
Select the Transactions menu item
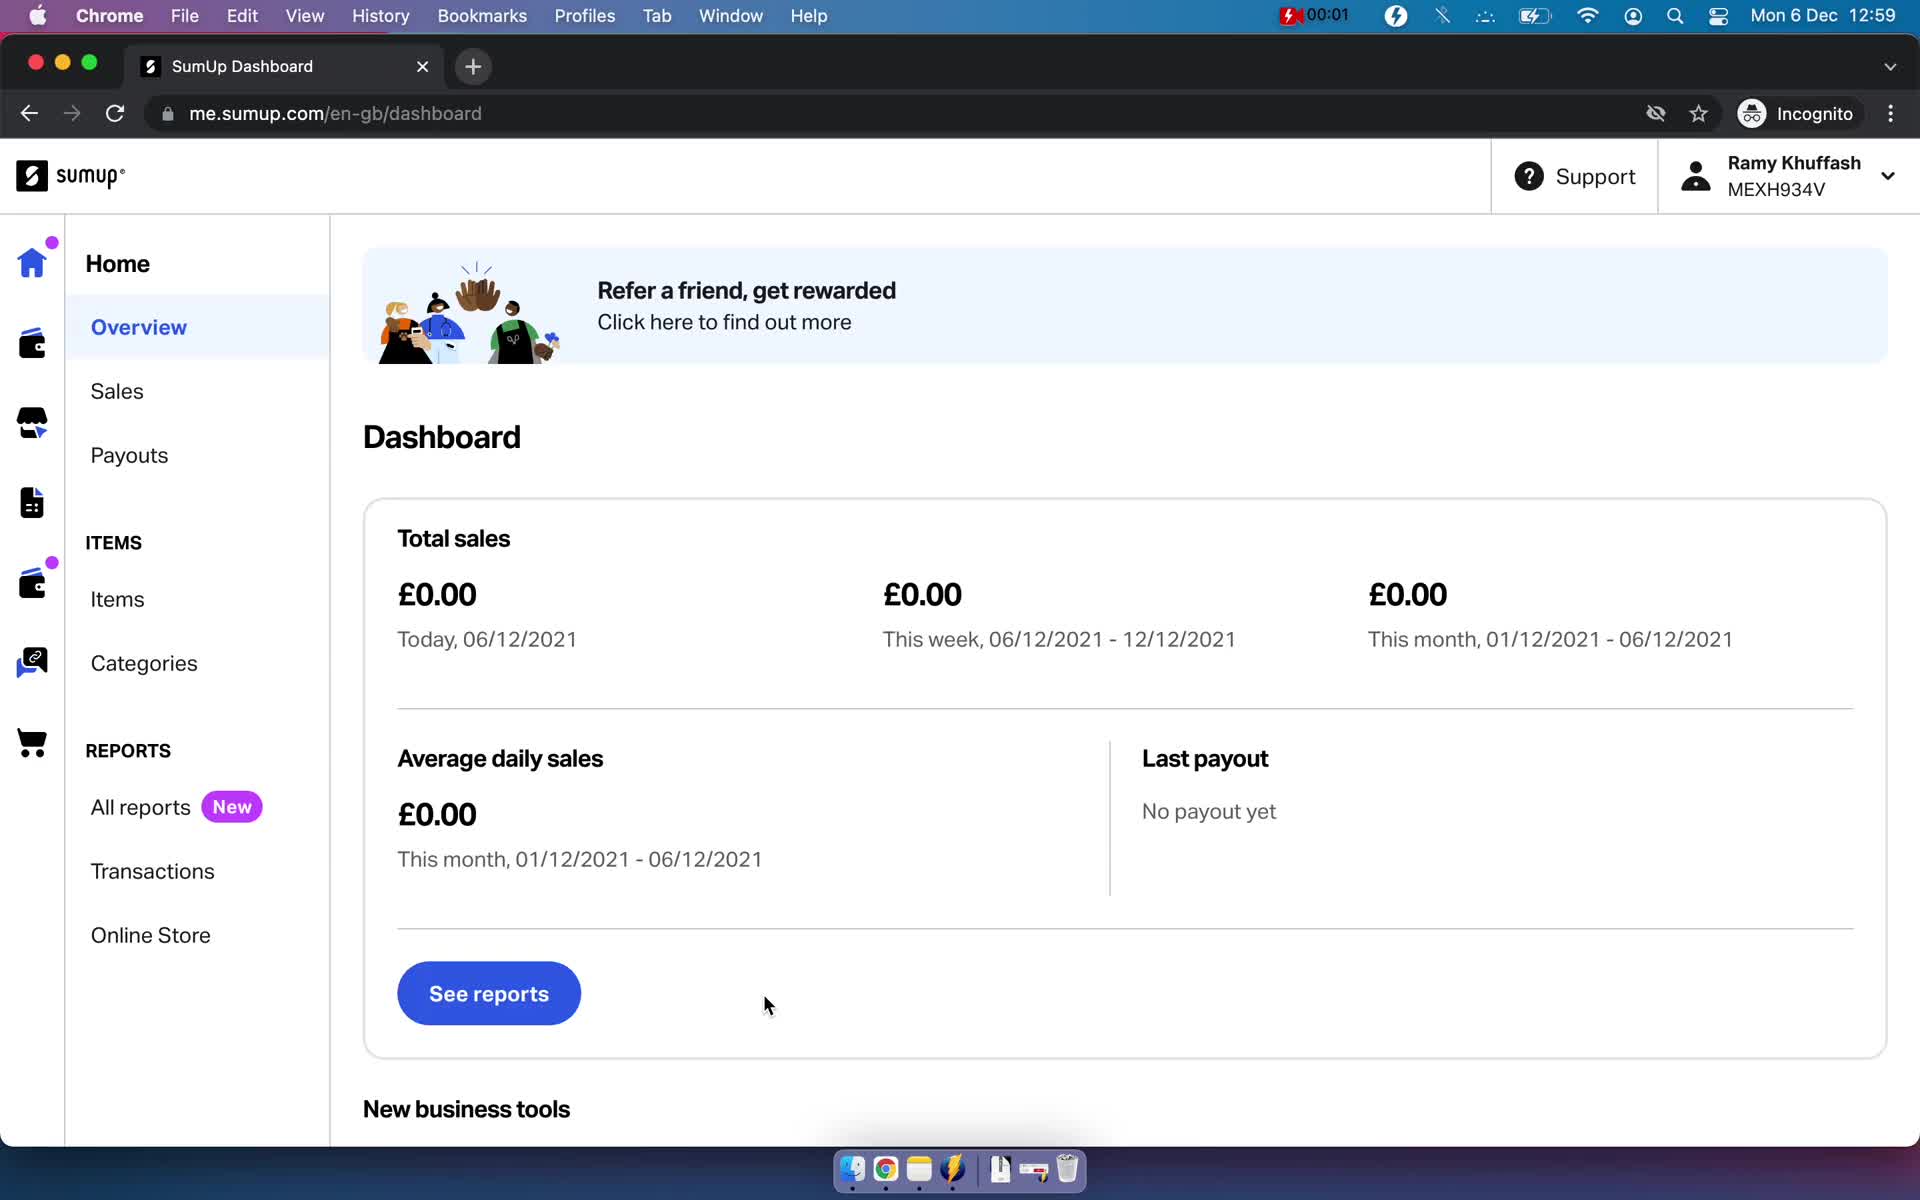153,871
